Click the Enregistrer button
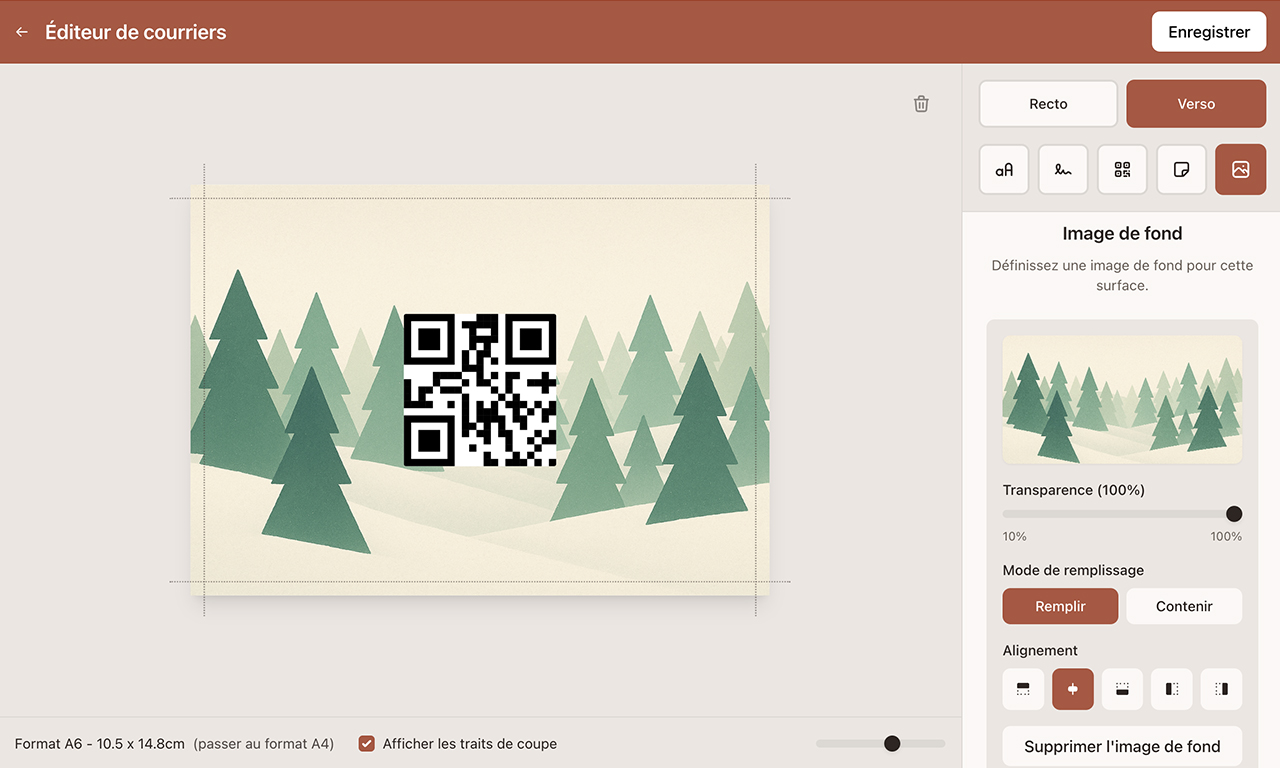This screenshot has height=768, width=1280. 1209,32
